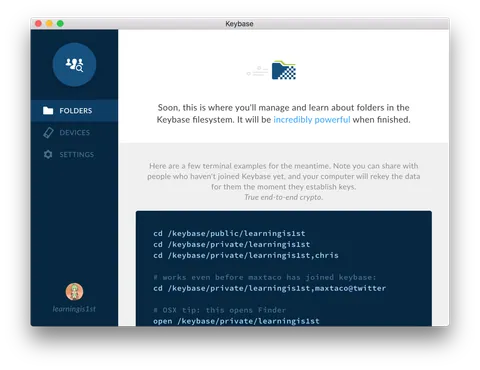Switch to the DEVICES tab label
This screenshot has width=480, height=370.
click(75, 133)
